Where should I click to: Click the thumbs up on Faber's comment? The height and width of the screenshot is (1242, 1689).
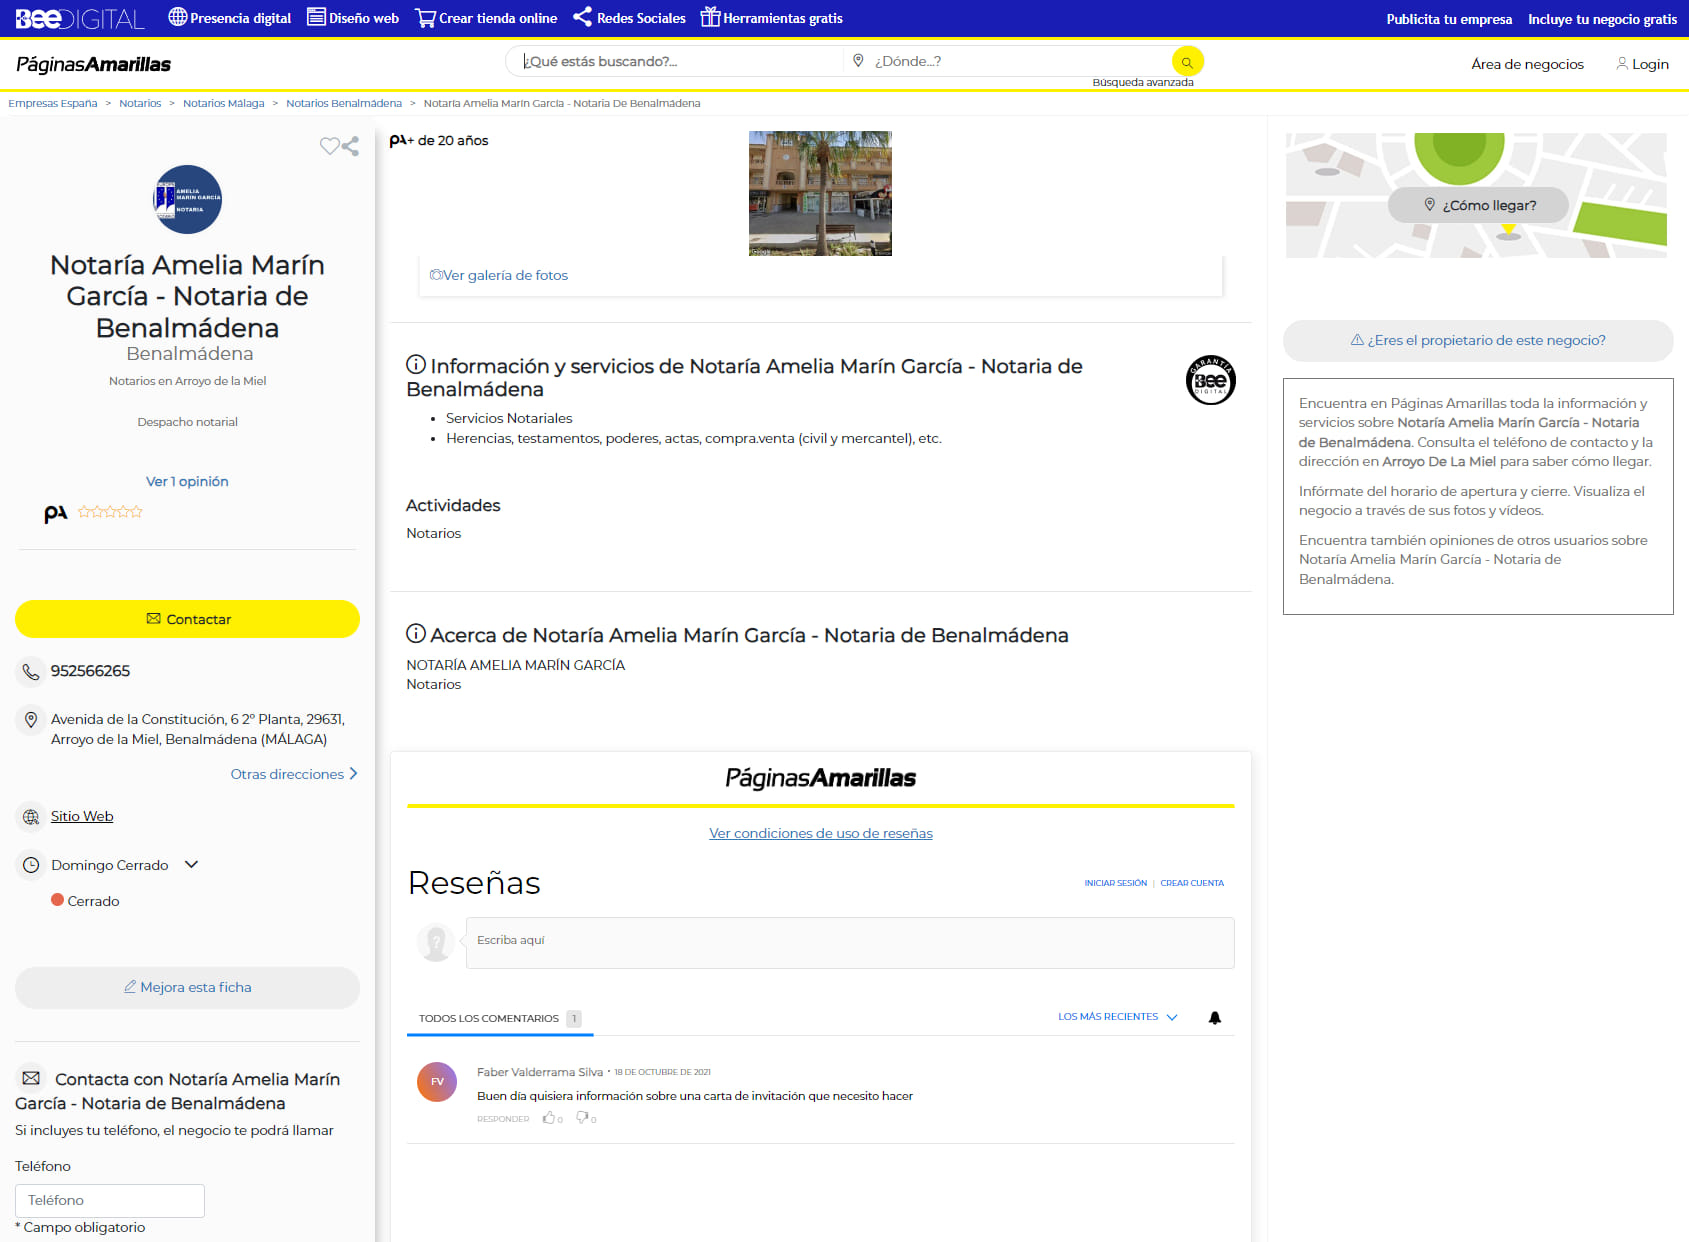(549, 1118)
